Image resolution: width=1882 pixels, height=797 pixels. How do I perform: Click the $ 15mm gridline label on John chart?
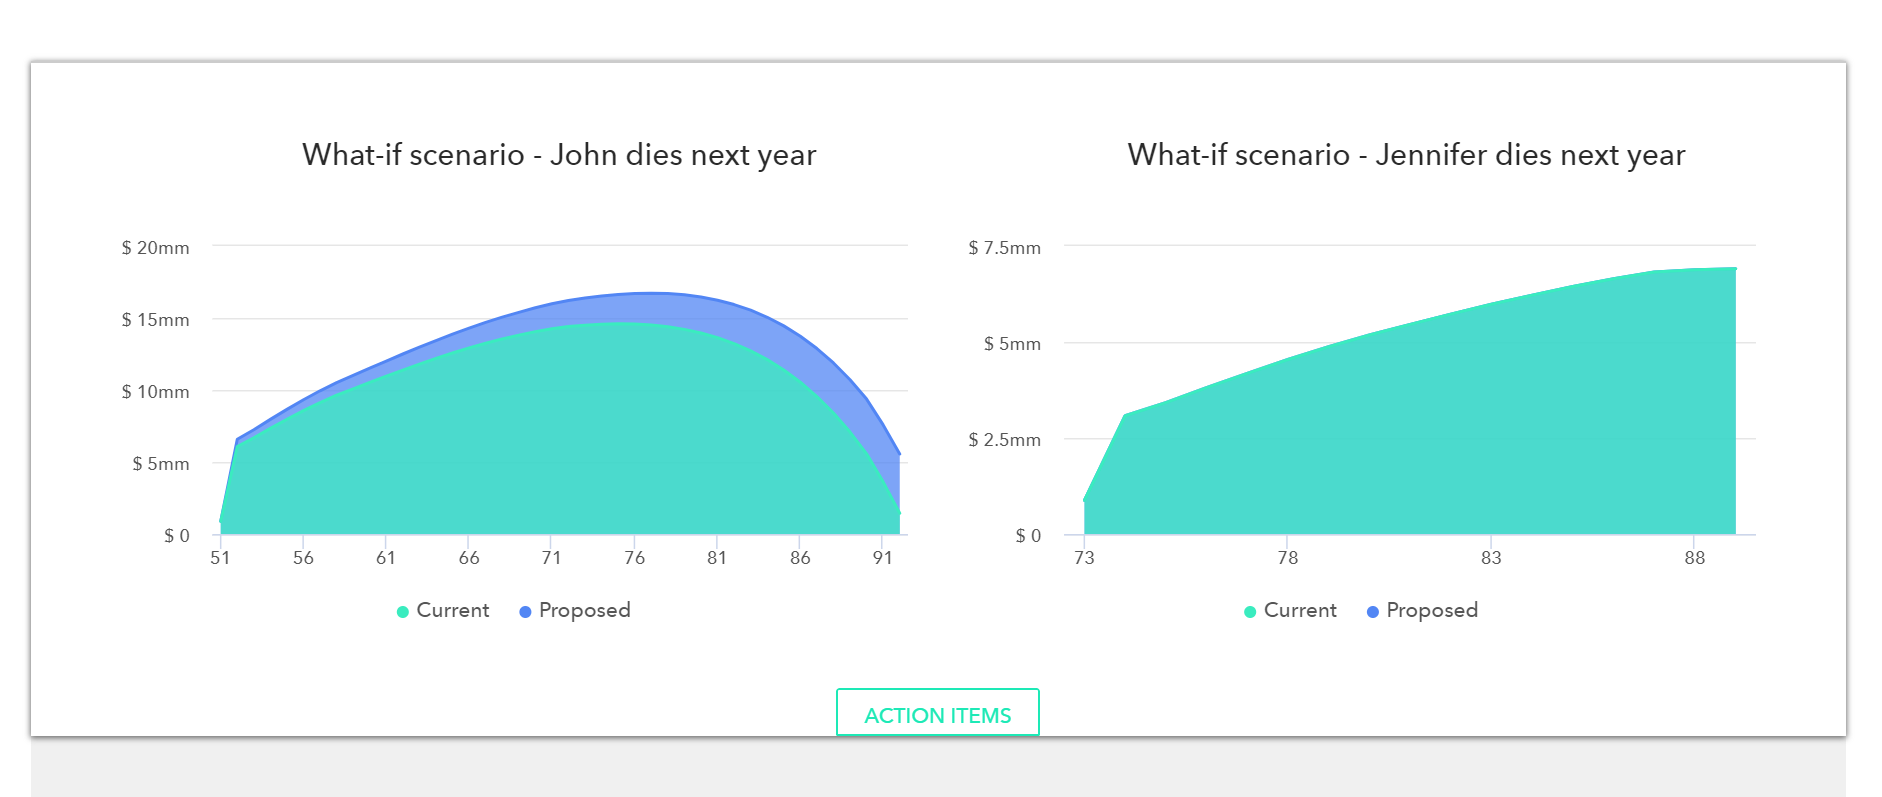(155, 320)
